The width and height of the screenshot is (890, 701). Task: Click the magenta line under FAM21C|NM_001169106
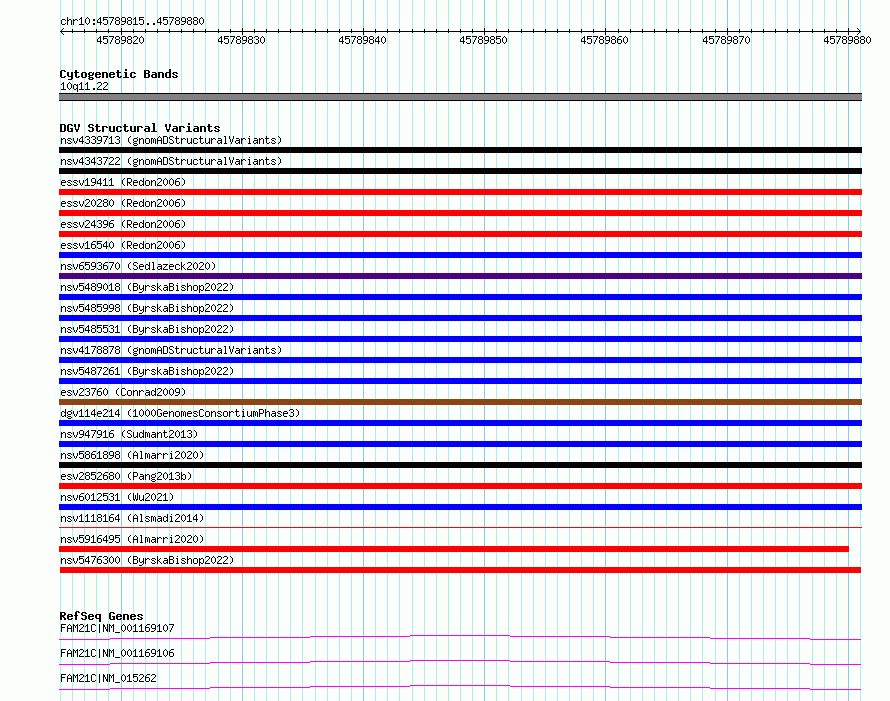(x=460, y=662)
